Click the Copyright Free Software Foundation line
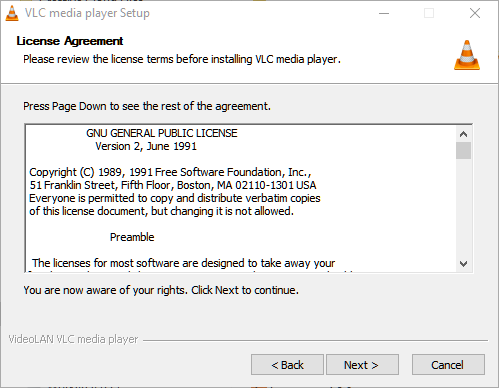The width and height of the screenshot is (499, 388). (170, 172)
